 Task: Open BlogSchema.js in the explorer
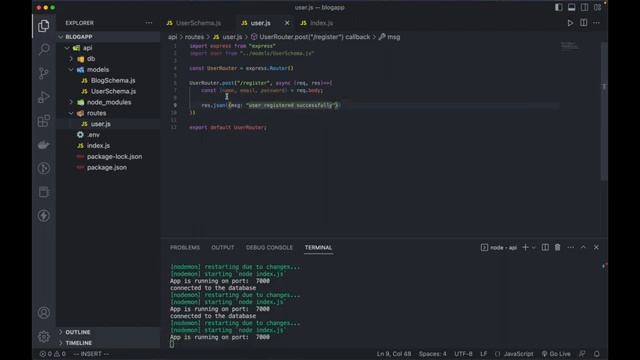108,80
